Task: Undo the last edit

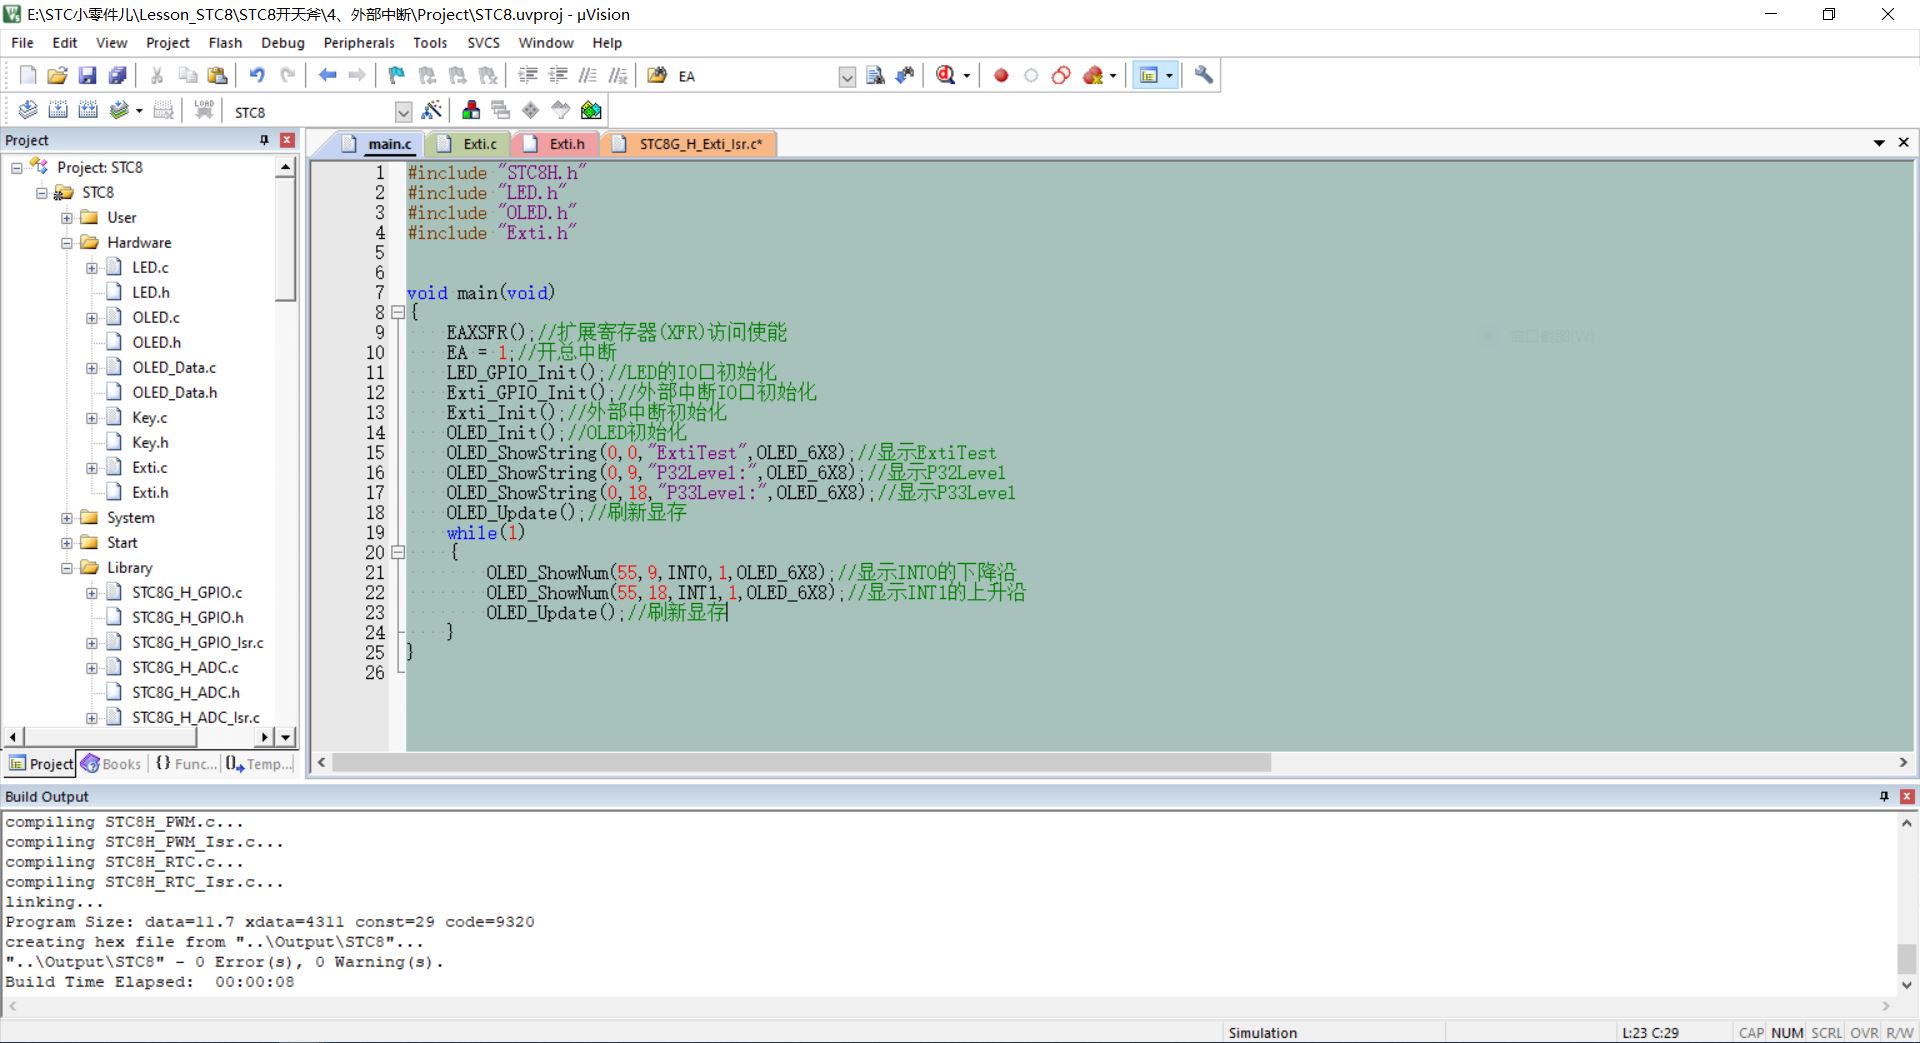Action: pos(257,75)
